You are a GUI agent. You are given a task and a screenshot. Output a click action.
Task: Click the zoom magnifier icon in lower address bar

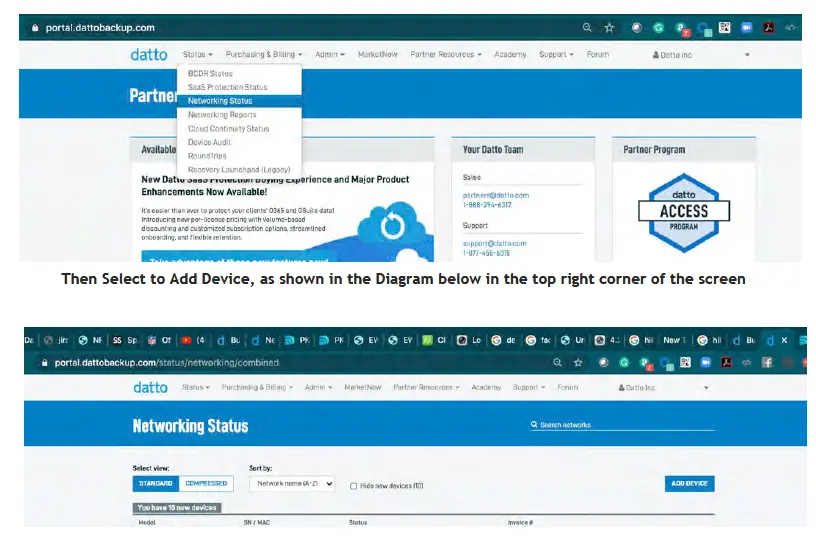coord(557,363)
